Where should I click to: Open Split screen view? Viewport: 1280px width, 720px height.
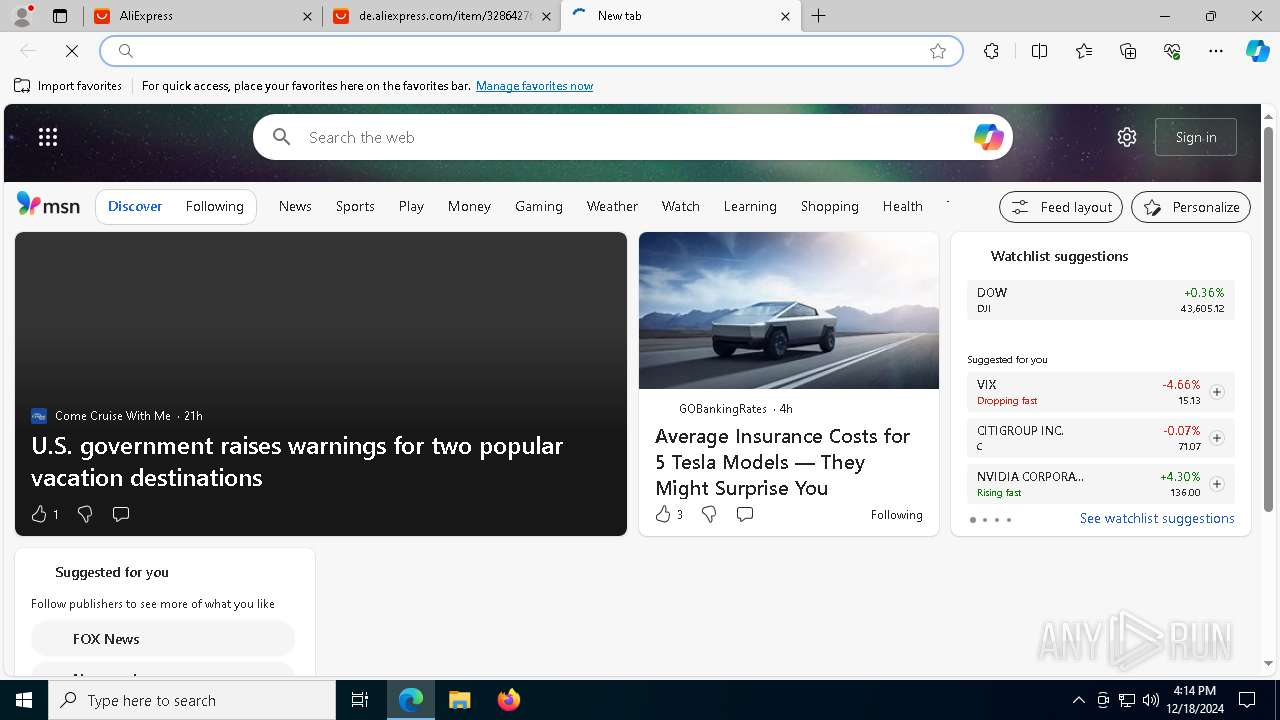click(1039, 51)
